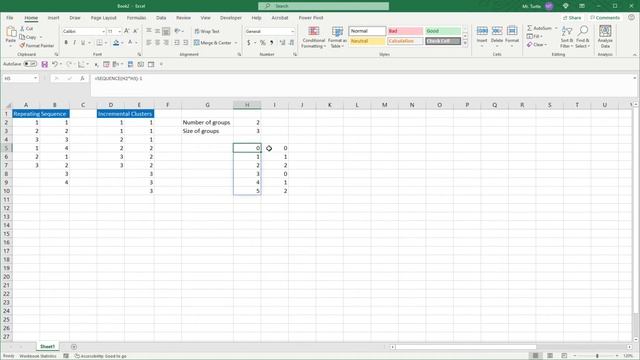640x360 pixels.
Task: Click the Orientation text angle icon
Action: coord(177,31)
